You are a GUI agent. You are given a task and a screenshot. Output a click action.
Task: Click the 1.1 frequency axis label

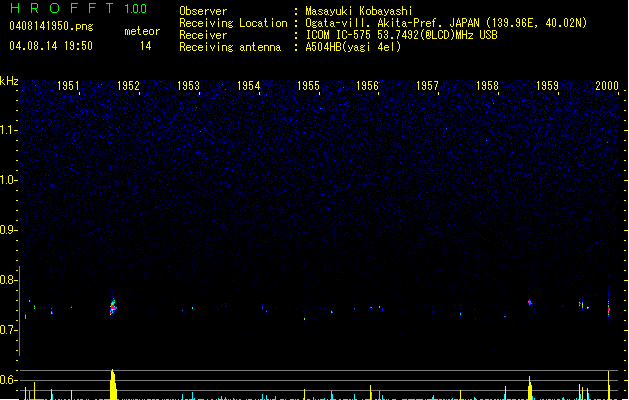[x=8, y=130]
